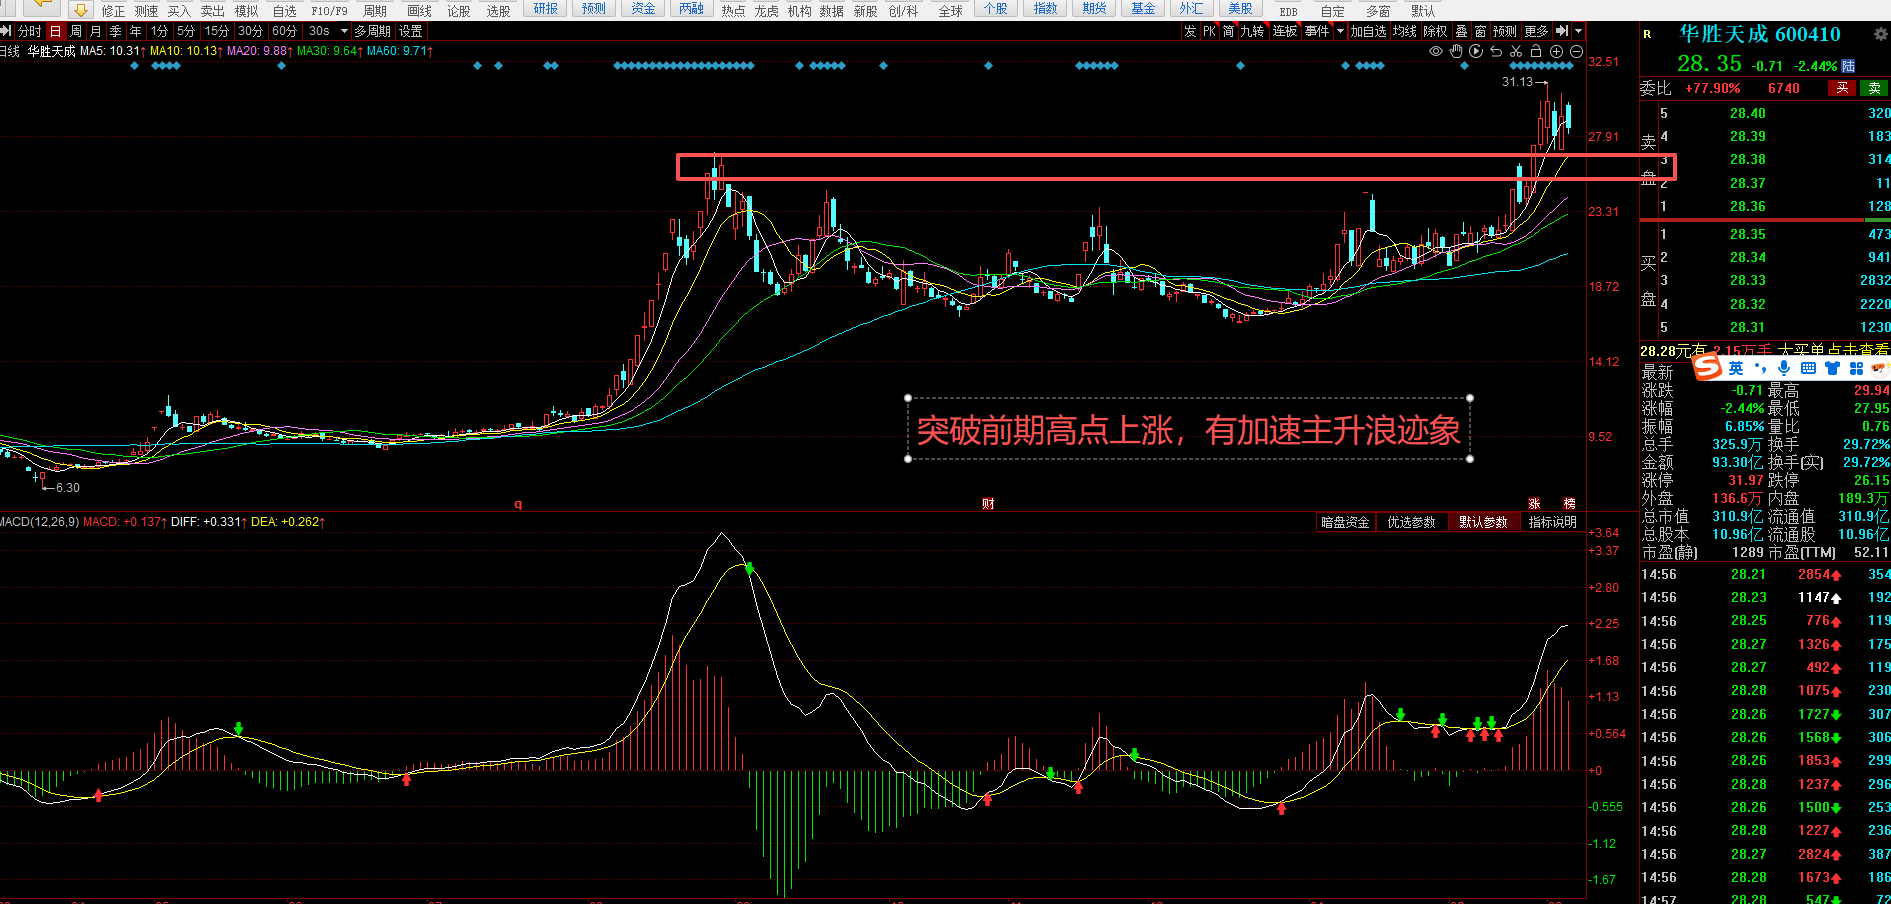This screenshot has height=904, width=1891.
Task: Switch to the 周 weekly period tab
Action: pos(76,31)
